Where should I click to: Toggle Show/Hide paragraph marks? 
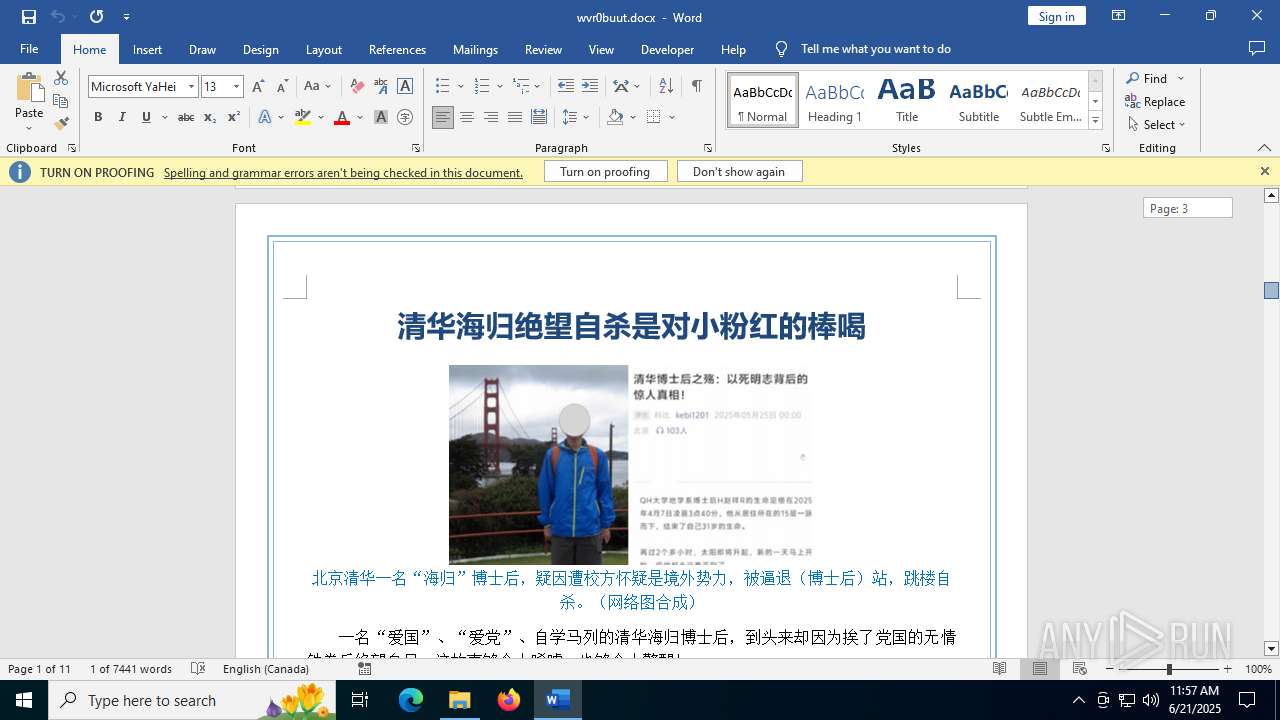coord(696,87)
